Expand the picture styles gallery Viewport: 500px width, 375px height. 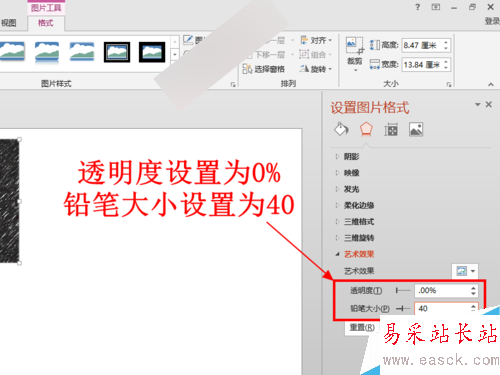click(175, 54)
